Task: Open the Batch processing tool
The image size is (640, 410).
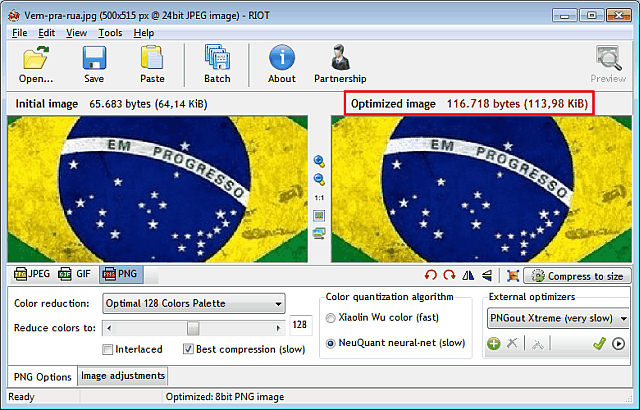Action: pos(217,64)
